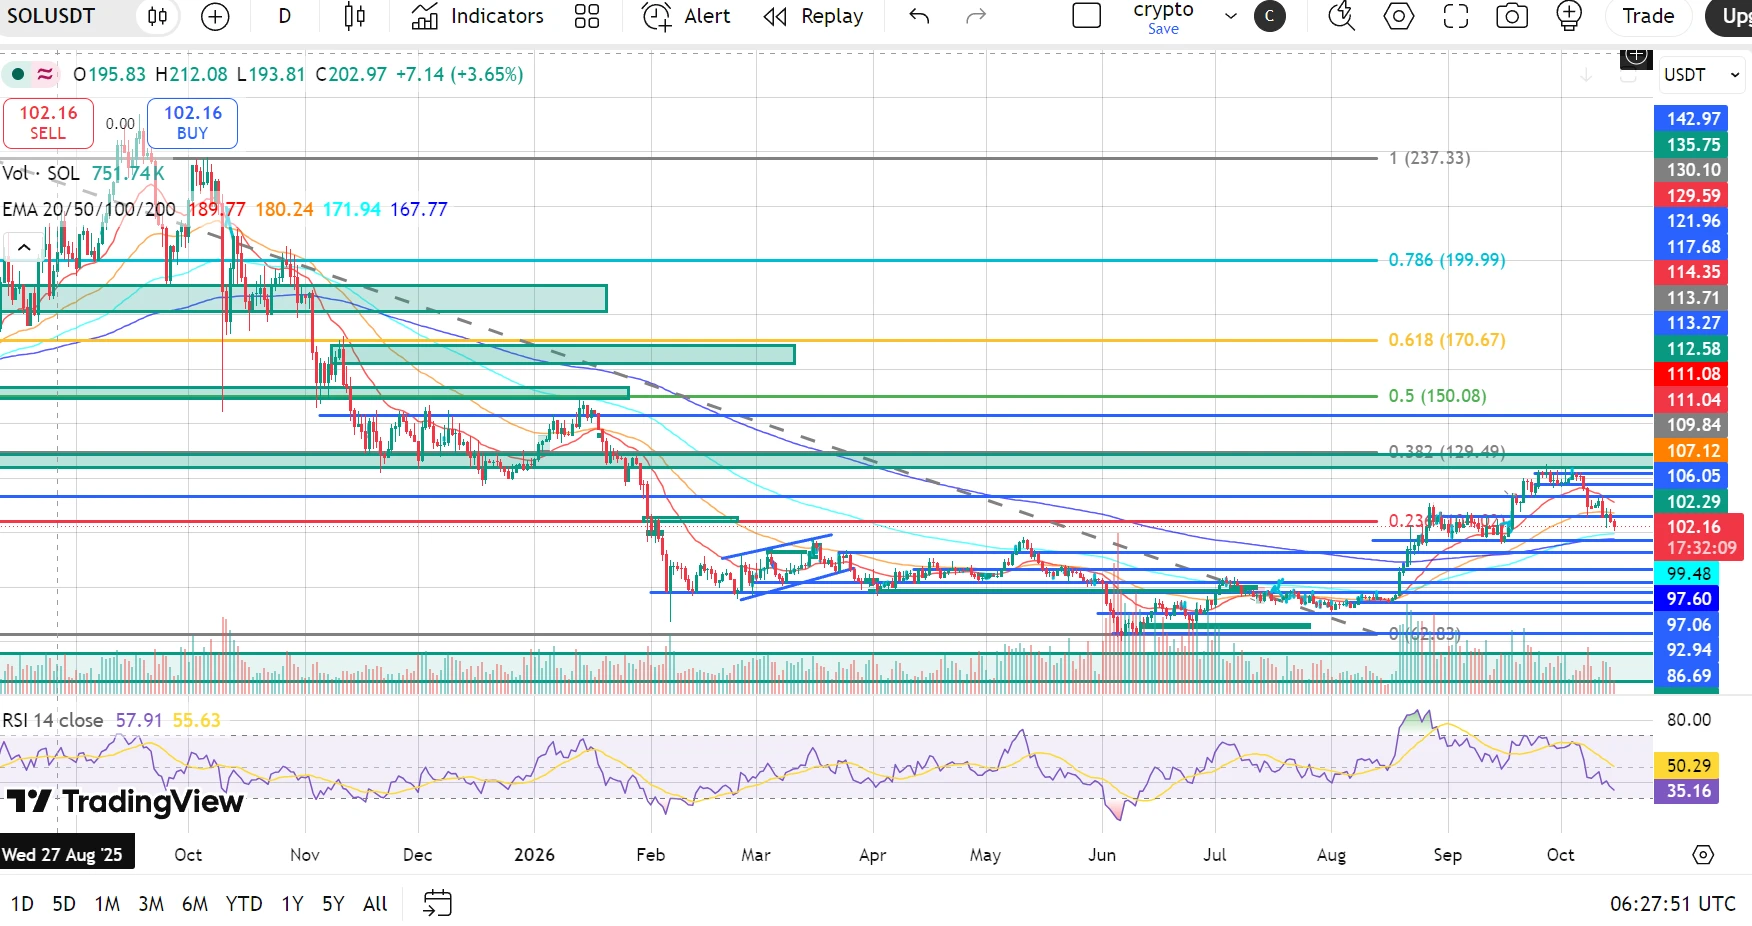Select the 1M time range
The height and width of the screenshot is (926, 1752).
(x=107, y=904)
